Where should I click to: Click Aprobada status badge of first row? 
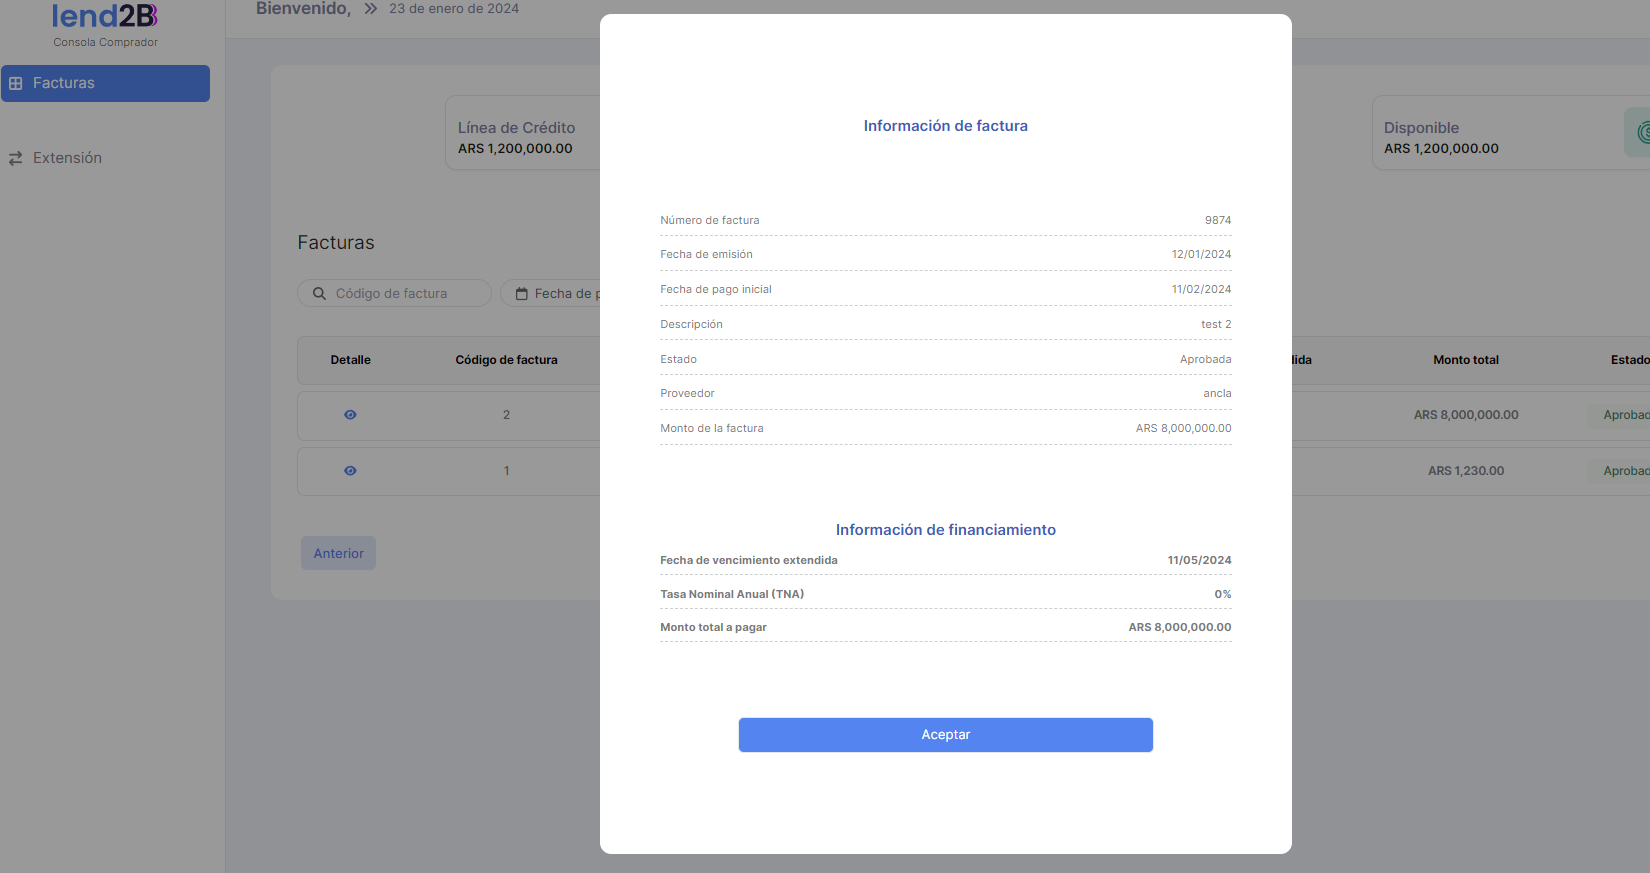[1622, 415]
